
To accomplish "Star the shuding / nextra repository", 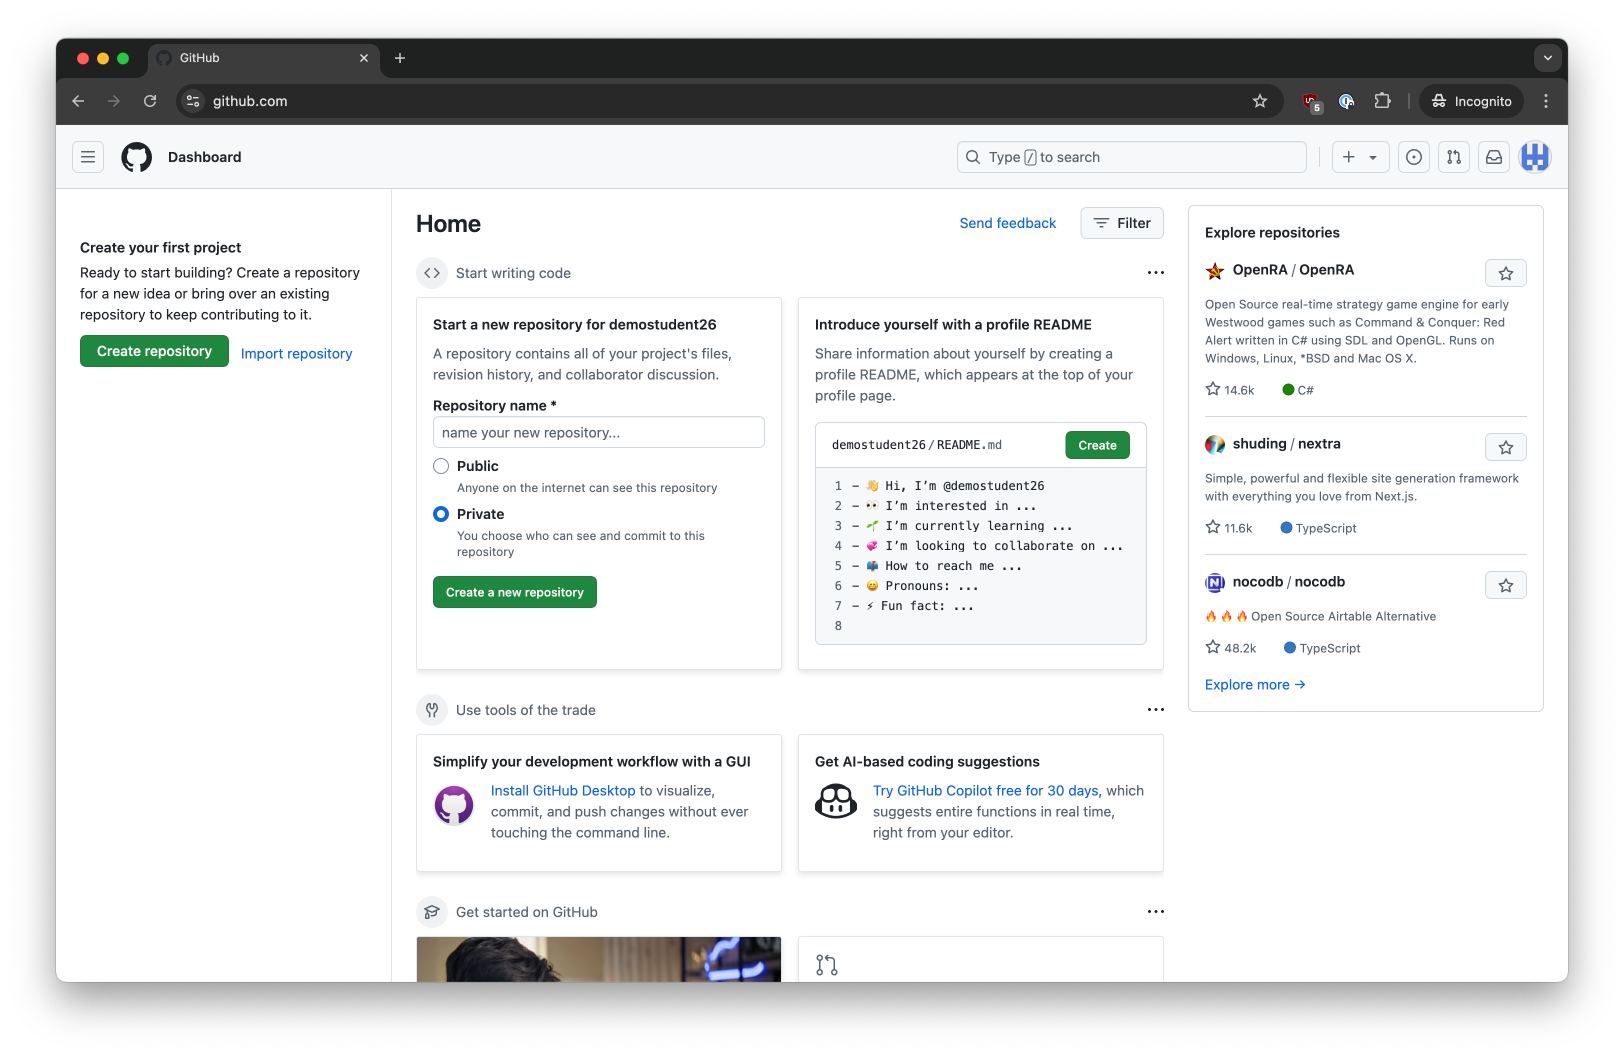I will (1506, 447).
